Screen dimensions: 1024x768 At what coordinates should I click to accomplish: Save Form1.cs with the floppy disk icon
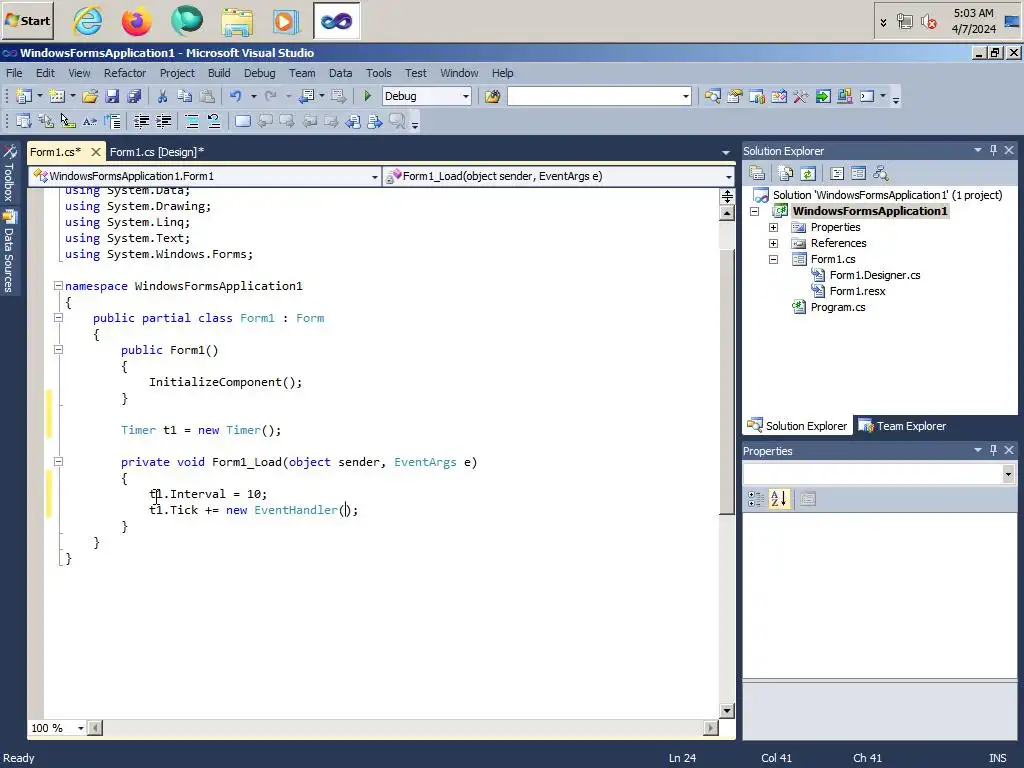coord(112,97)
